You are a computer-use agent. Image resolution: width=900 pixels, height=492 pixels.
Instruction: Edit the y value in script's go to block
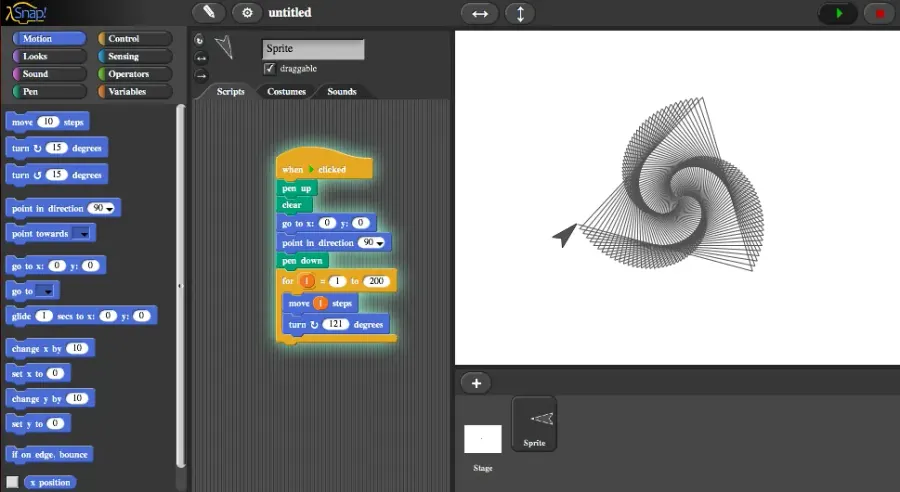[360, 223]
